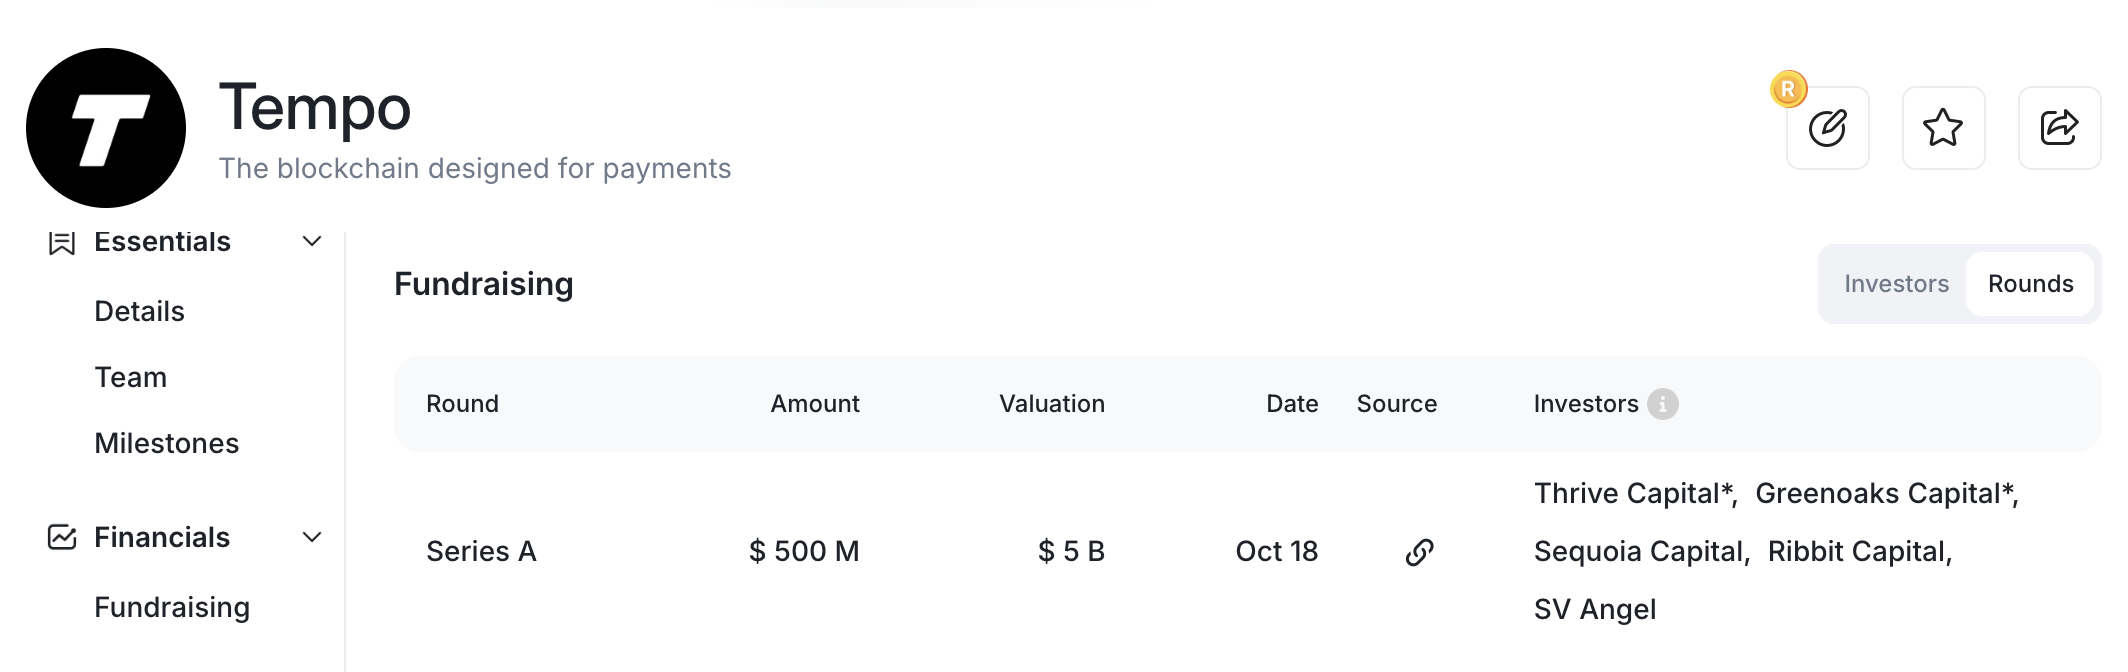Click the gold R coin badge
Screen dimensions: 2128x672
pos(1788,89)
